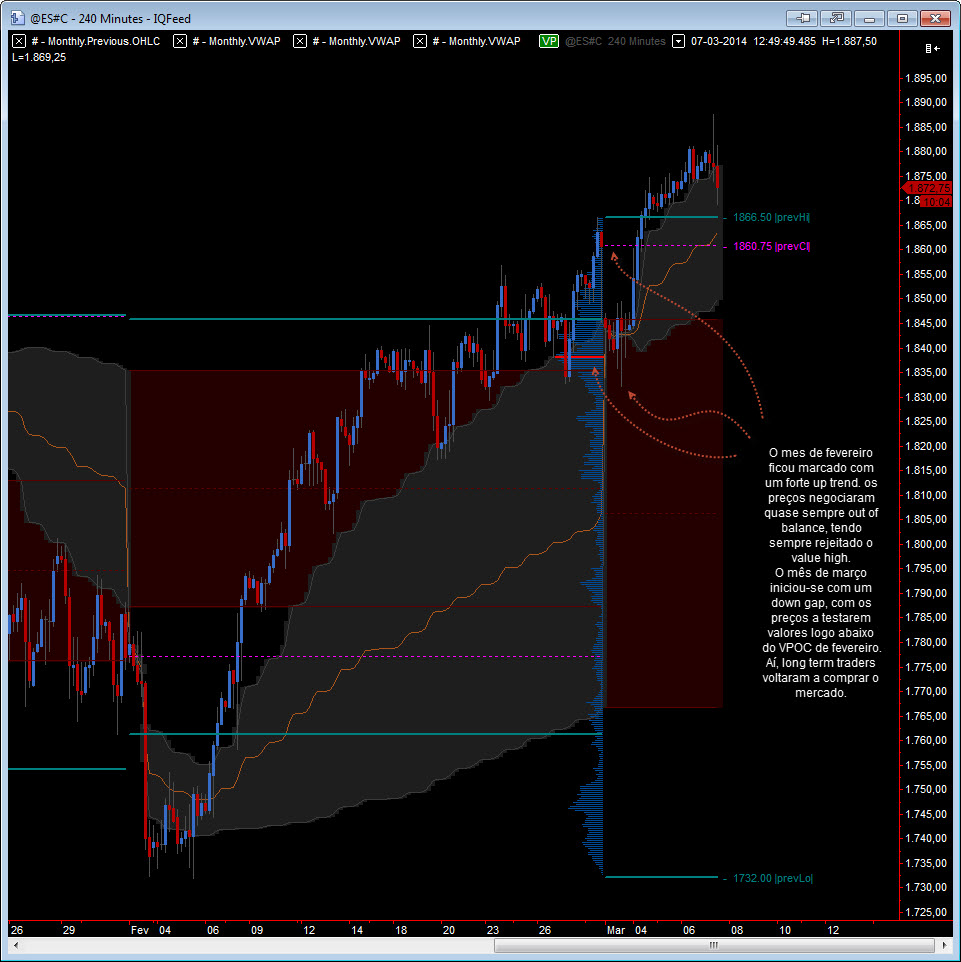Click the 1.895,00 label on the price axis

click(926, 78)
